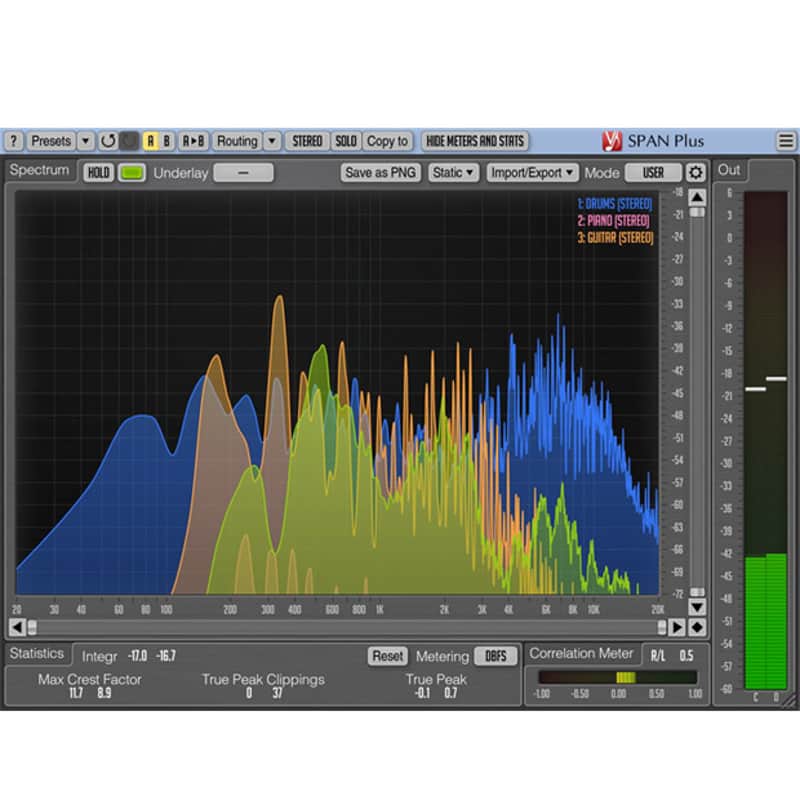Click the R/L correlation channel selector
Image resolution: width=800 pixels, height=800 pixels.
click(658, 656)
